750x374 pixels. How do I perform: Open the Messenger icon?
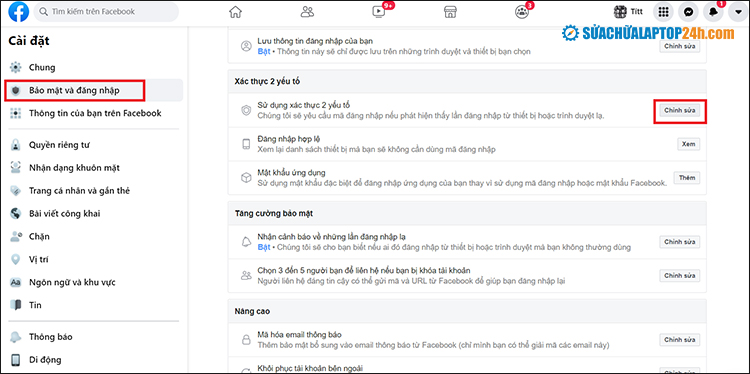pos(688,12)
